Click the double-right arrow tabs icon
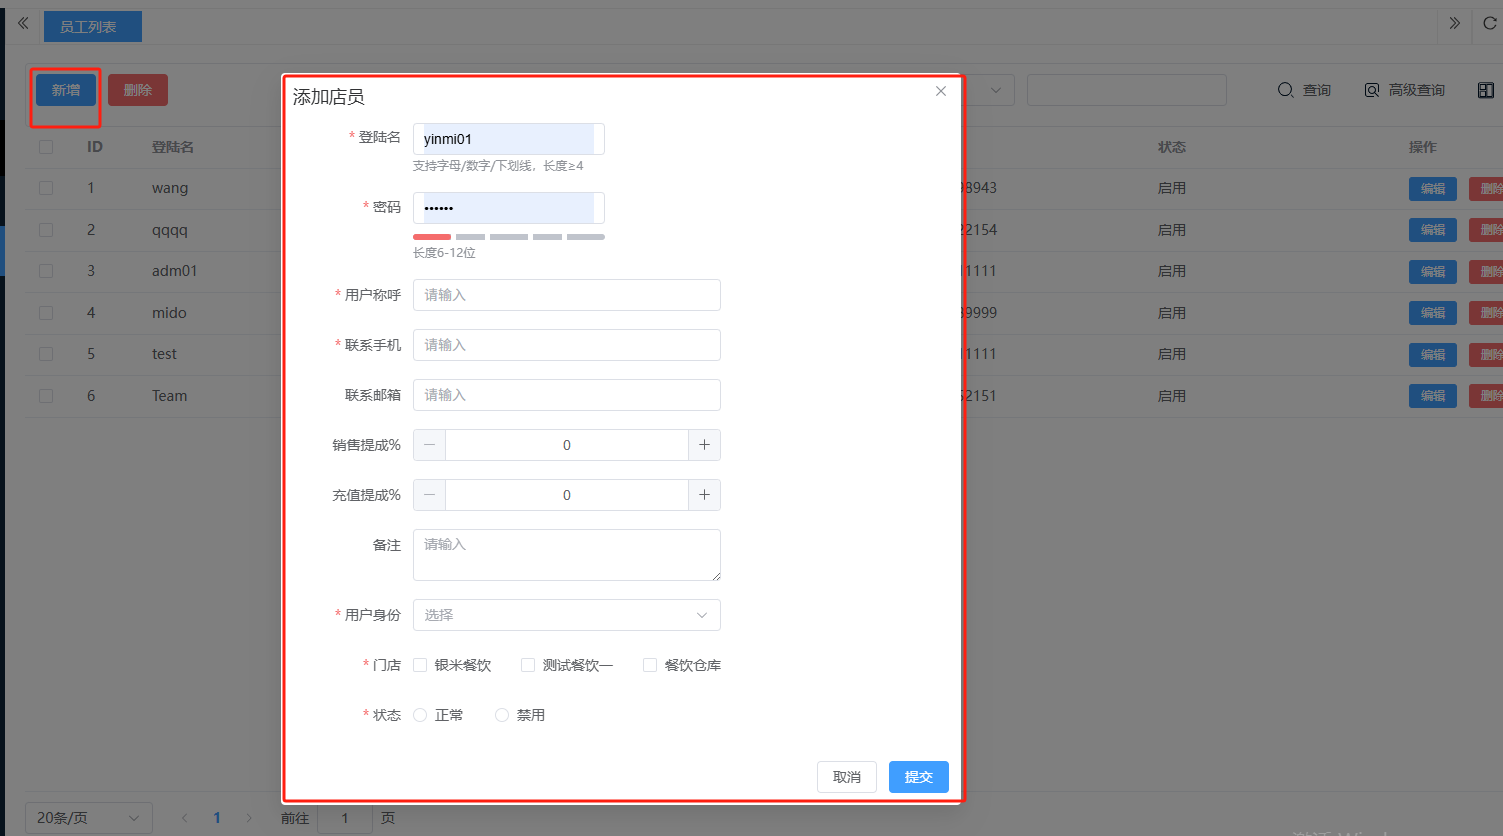The width and height of the screenshot is (1503, 836). [1454, 23]
